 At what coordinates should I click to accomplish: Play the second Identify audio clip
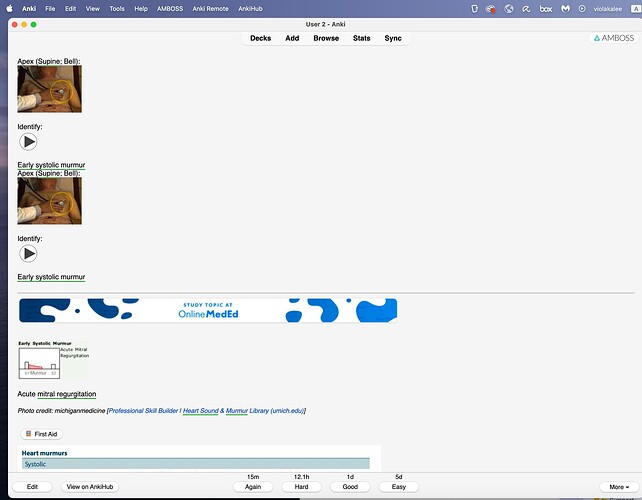pyautogui.click(x=29, y=254)
